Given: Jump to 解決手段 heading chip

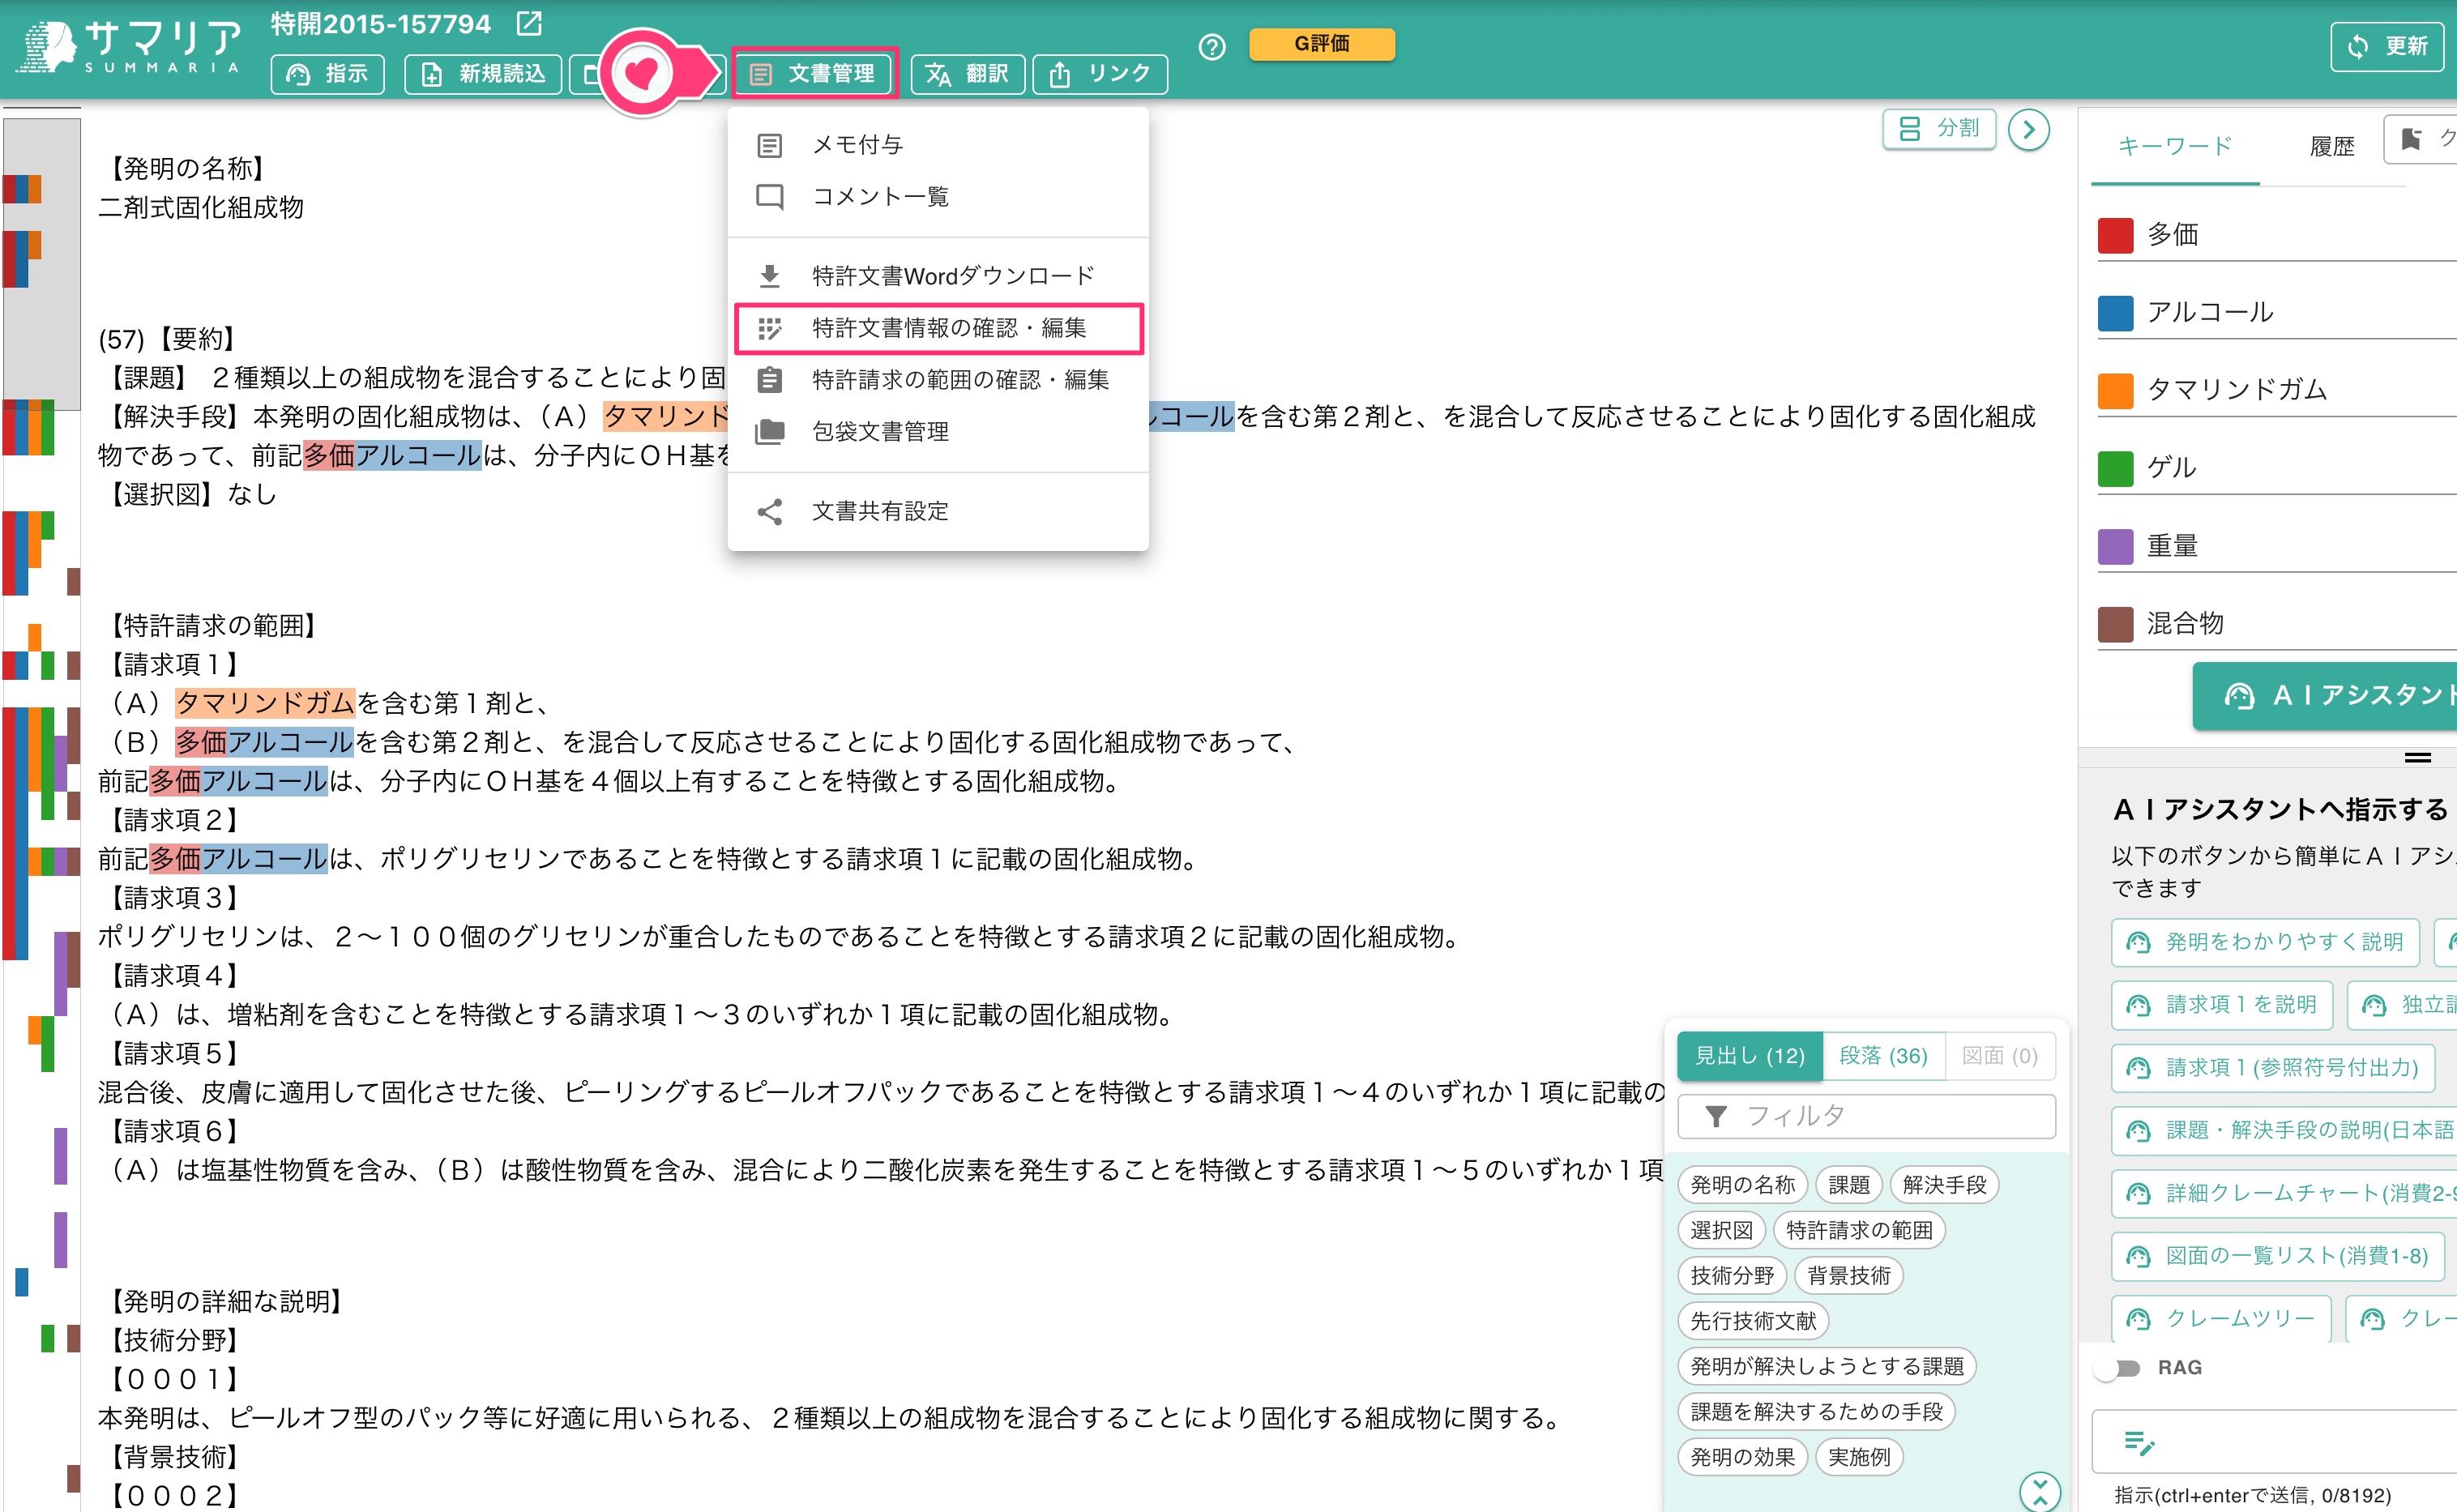Looking at the screenshot, I should (1944, 1185).
